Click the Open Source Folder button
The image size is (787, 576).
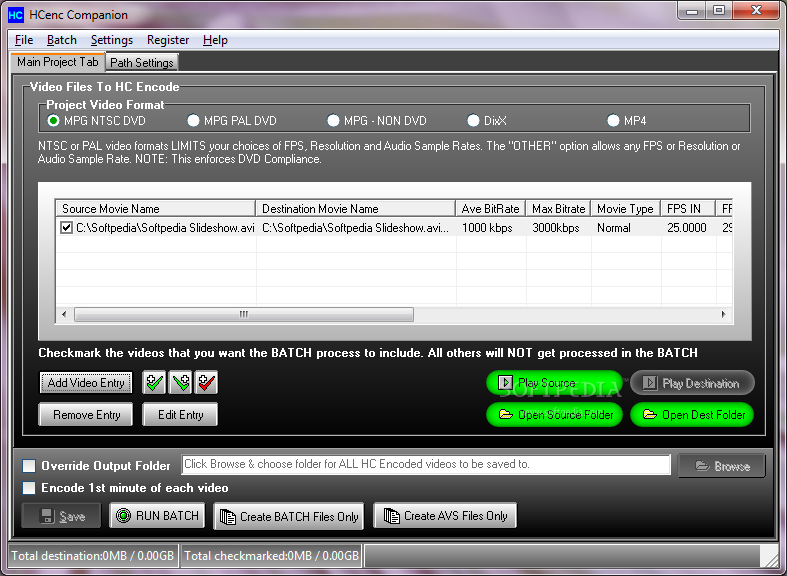click(x=554, y=415)
